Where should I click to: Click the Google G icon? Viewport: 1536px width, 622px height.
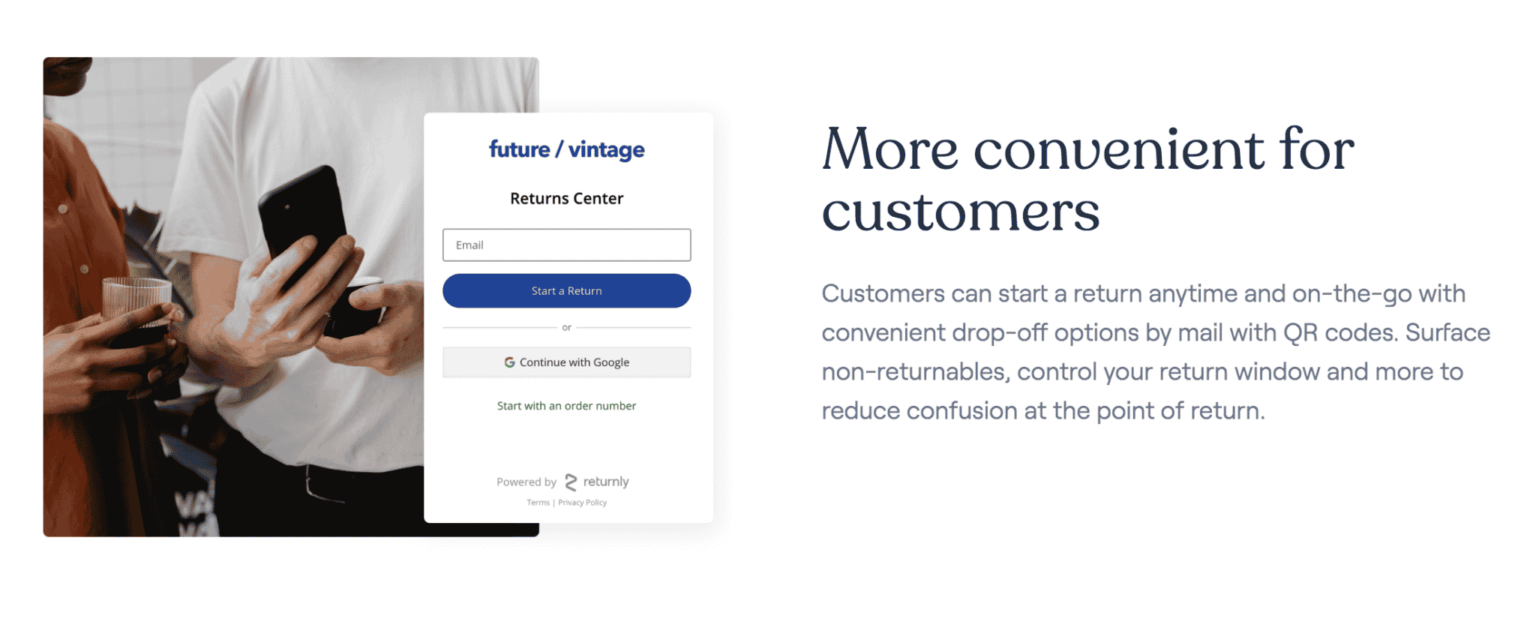click(510, 363)
